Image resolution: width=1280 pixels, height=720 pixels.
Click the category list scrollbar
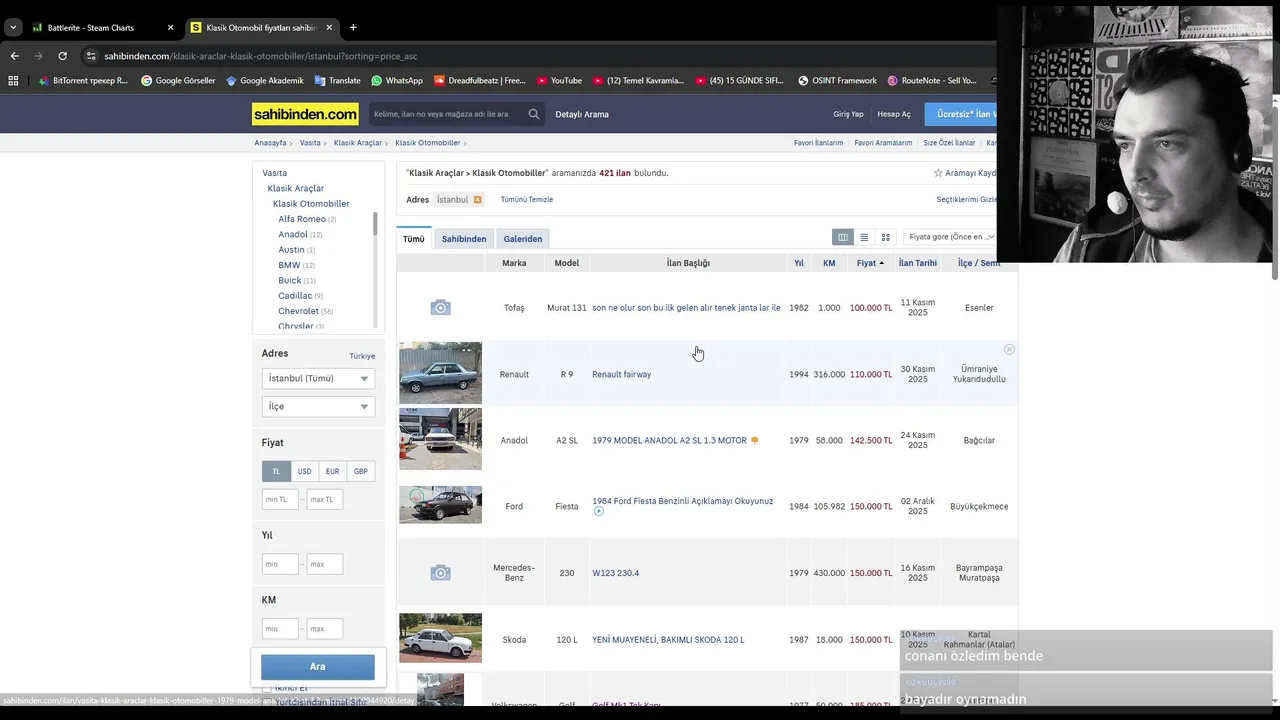[x=376, y=225]
